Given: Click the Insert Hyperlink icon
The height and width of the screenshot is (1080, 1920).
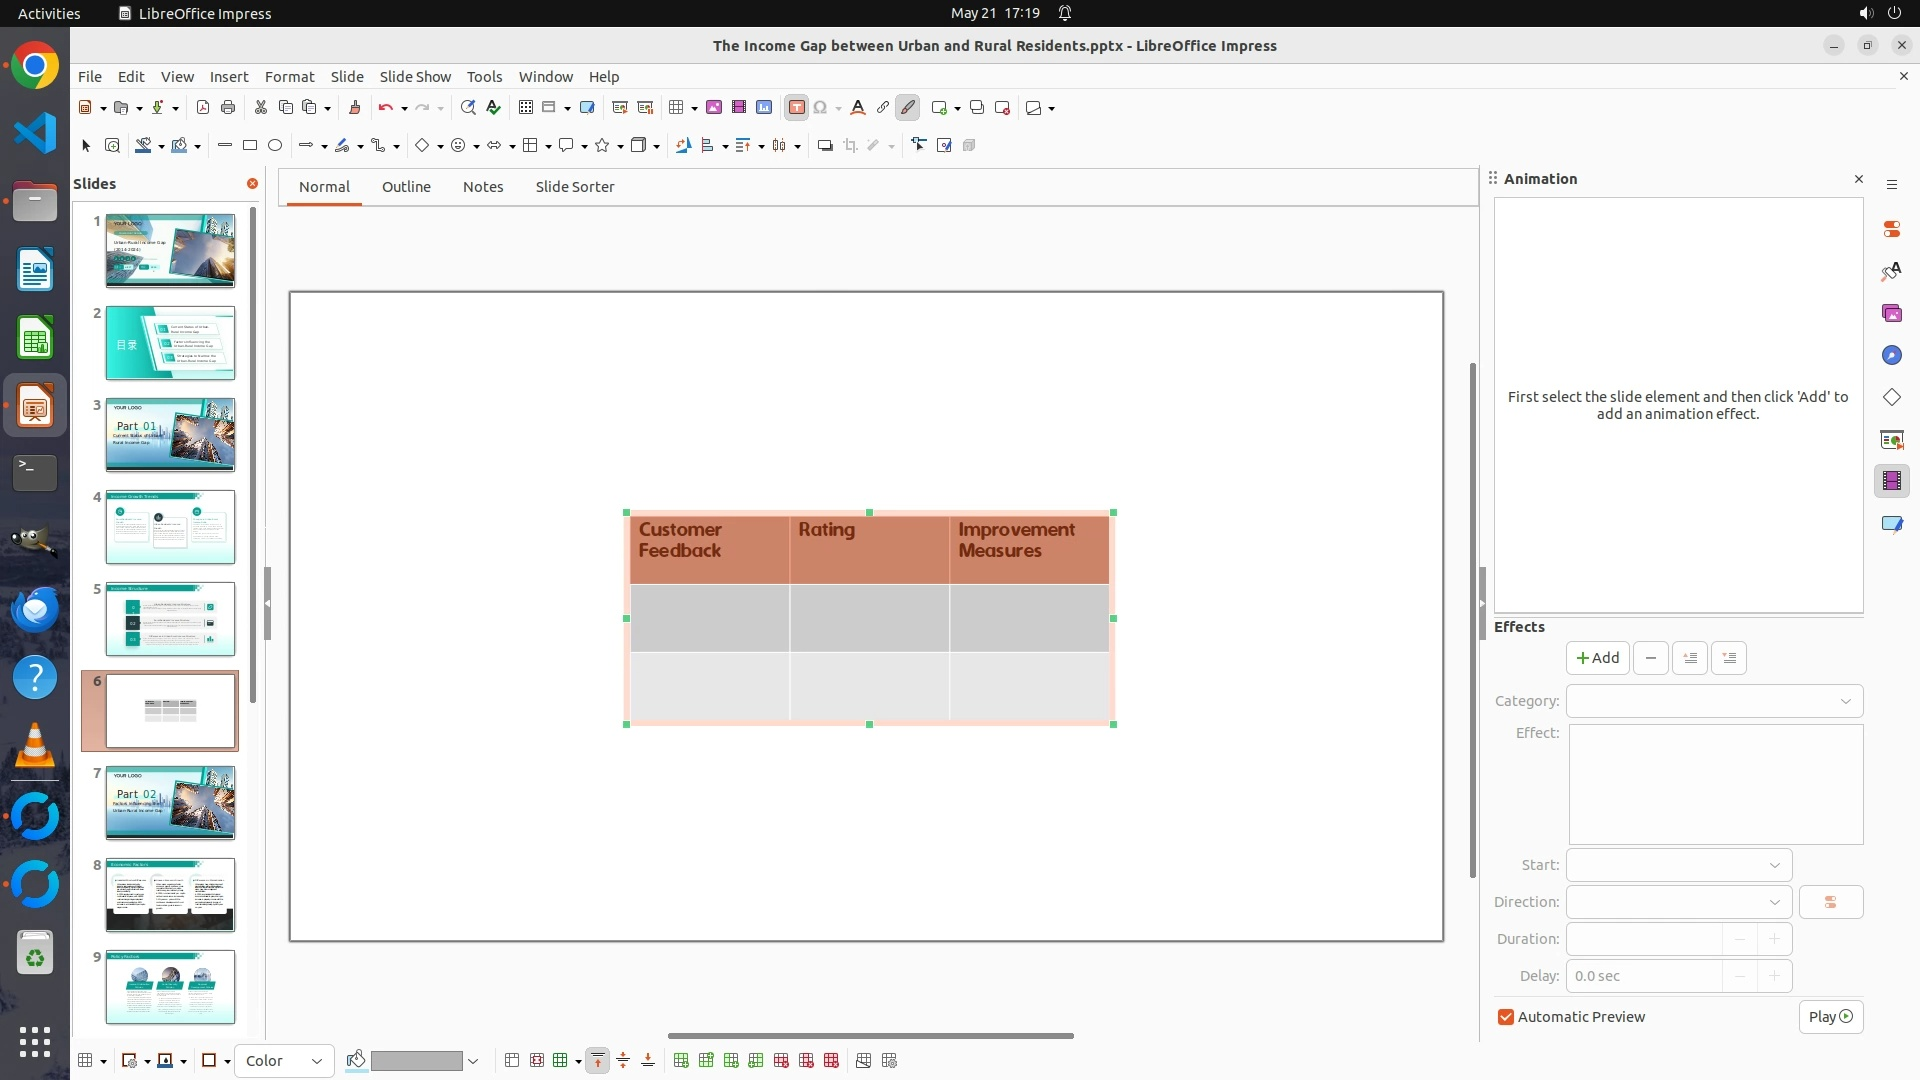Looking at the screenshot, I should pos(882,108).
